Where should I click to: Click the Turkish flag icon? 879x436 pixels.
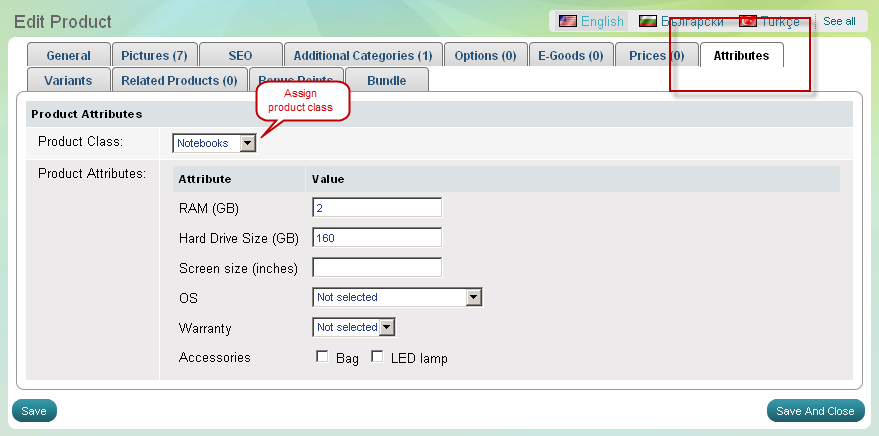pos(747,21)
